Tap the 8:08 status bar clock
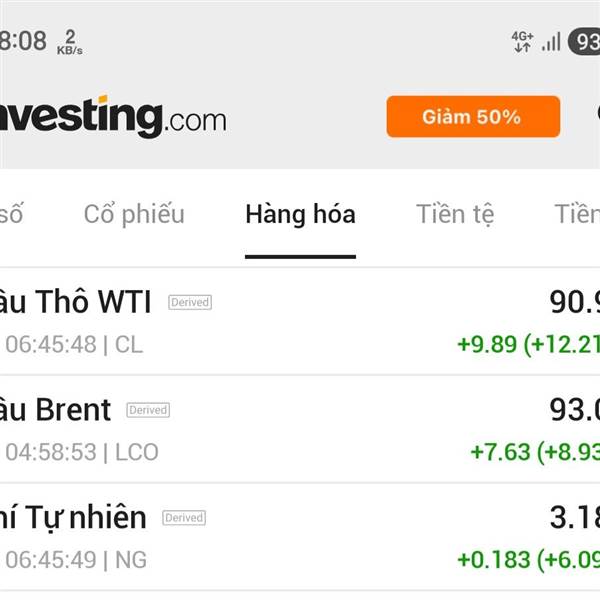 click(23, 41)
